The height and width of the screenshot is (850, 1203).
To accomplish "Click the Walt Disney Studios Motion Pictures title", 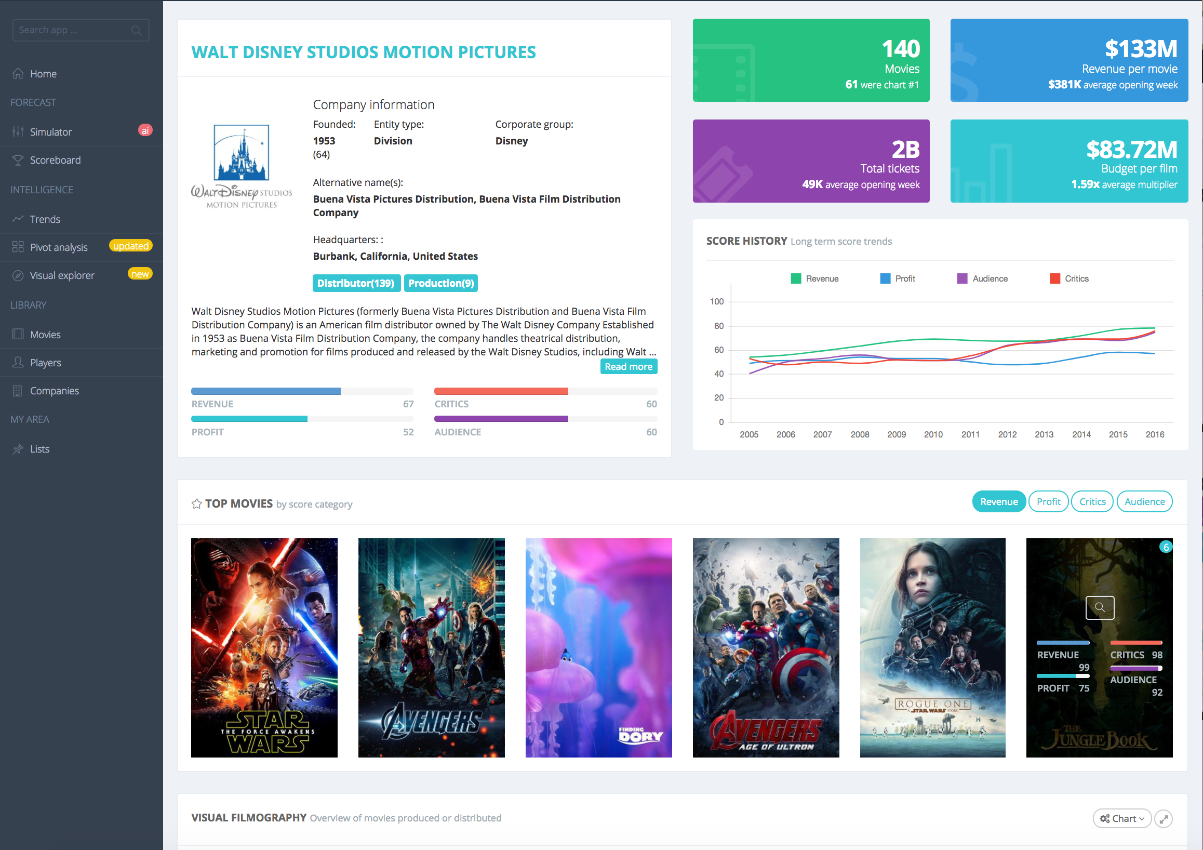I will pyautogui.click(x=364, y=52).
